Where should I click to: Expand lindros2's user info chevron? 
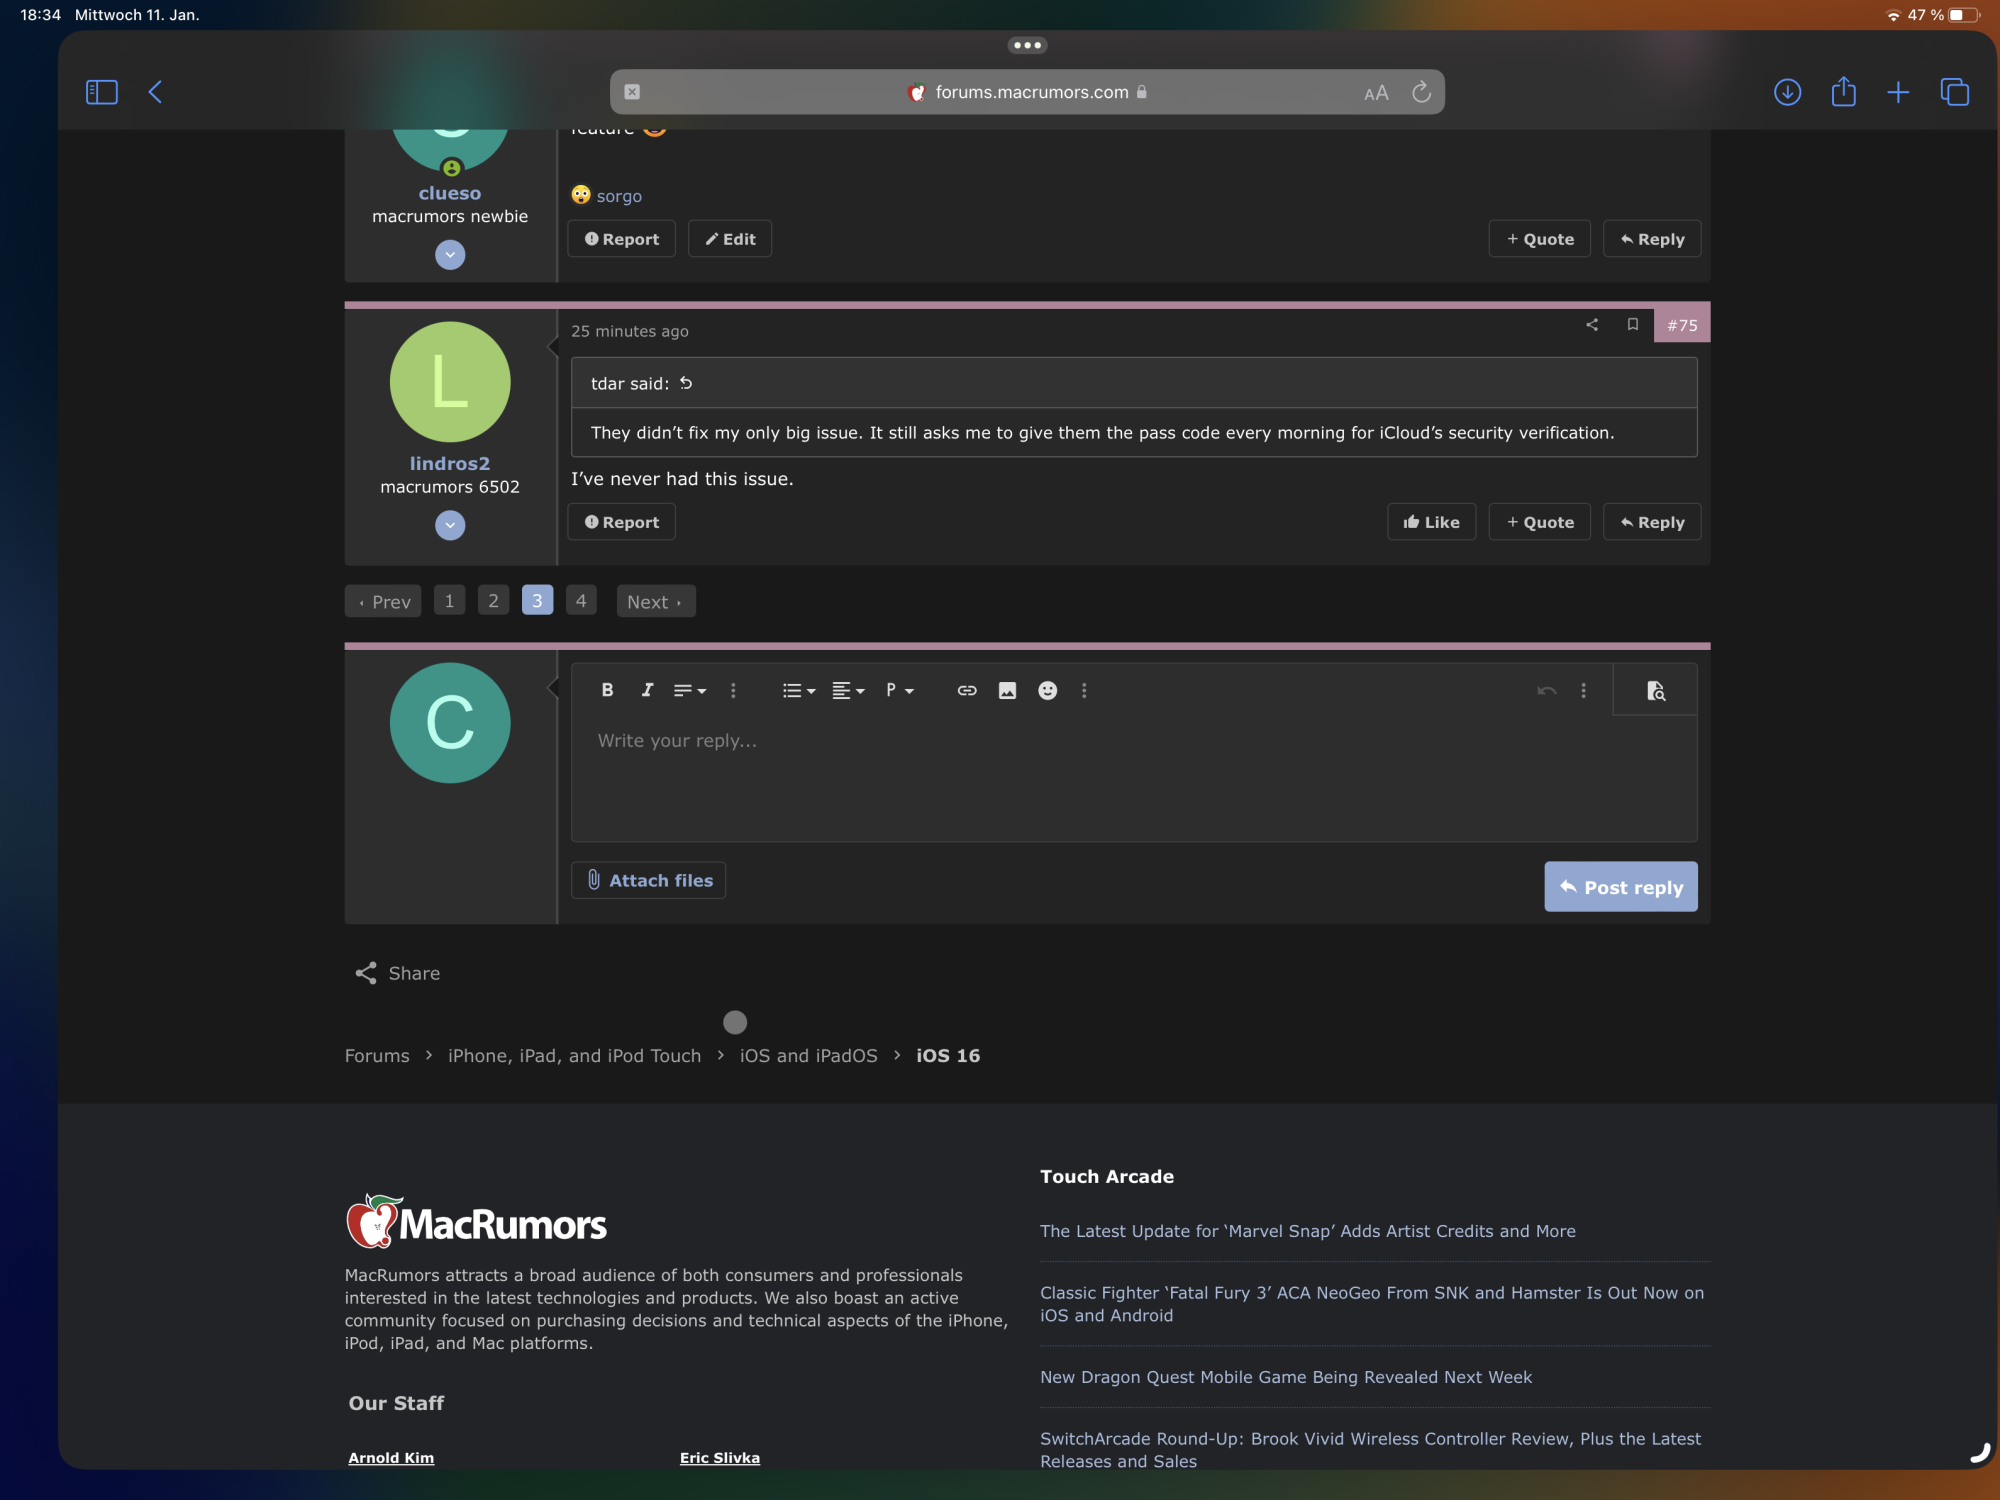point(450,525)
